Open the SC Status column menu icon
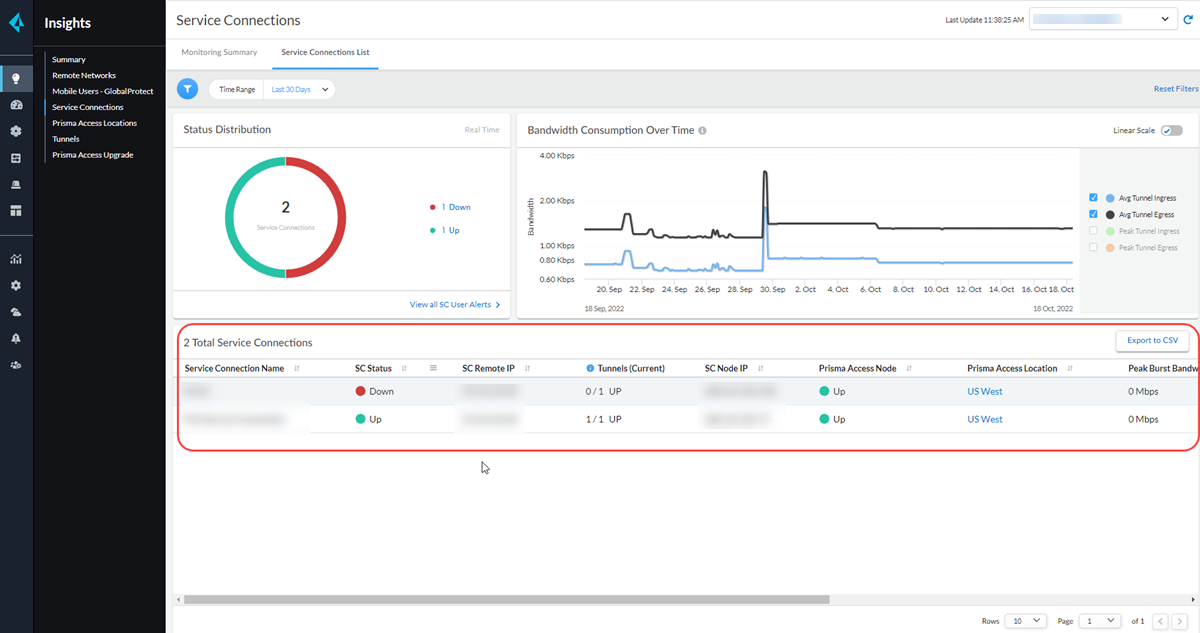This screenshot has height=633, width=1200. (x=433, y=368)
